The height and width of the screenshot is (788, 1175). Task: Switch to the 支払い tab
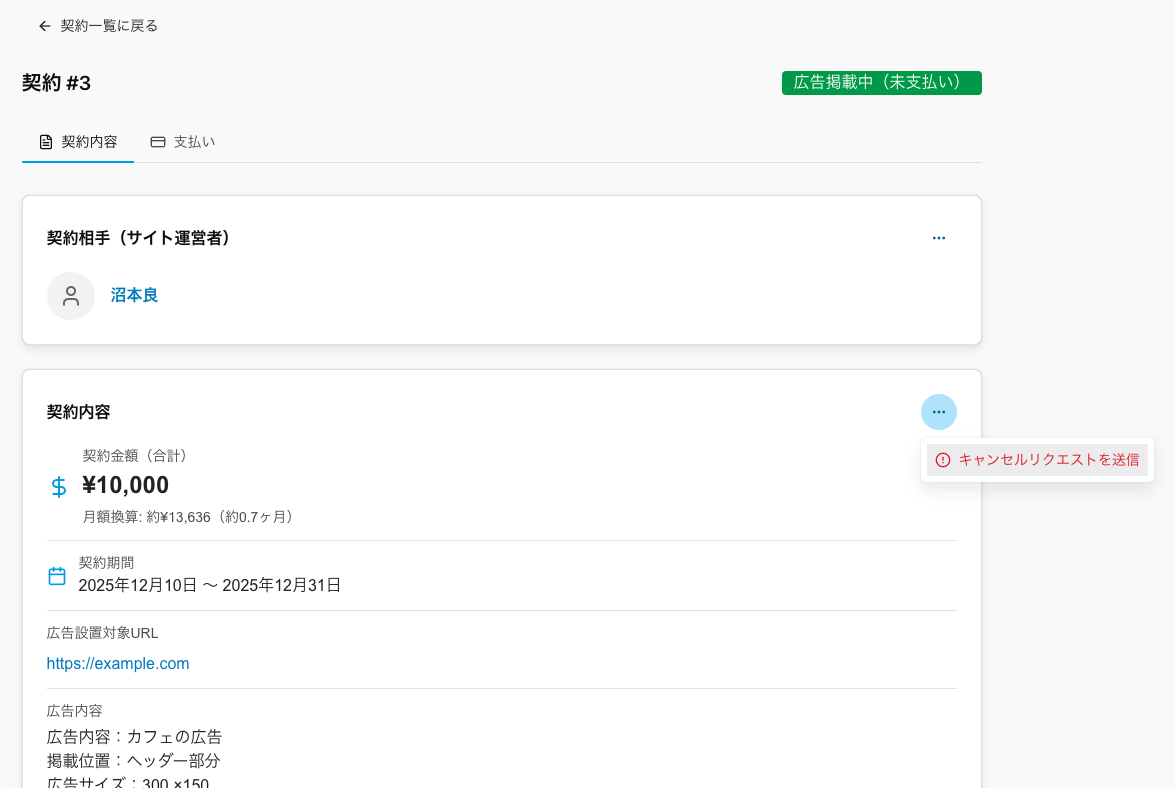[194, 142]
